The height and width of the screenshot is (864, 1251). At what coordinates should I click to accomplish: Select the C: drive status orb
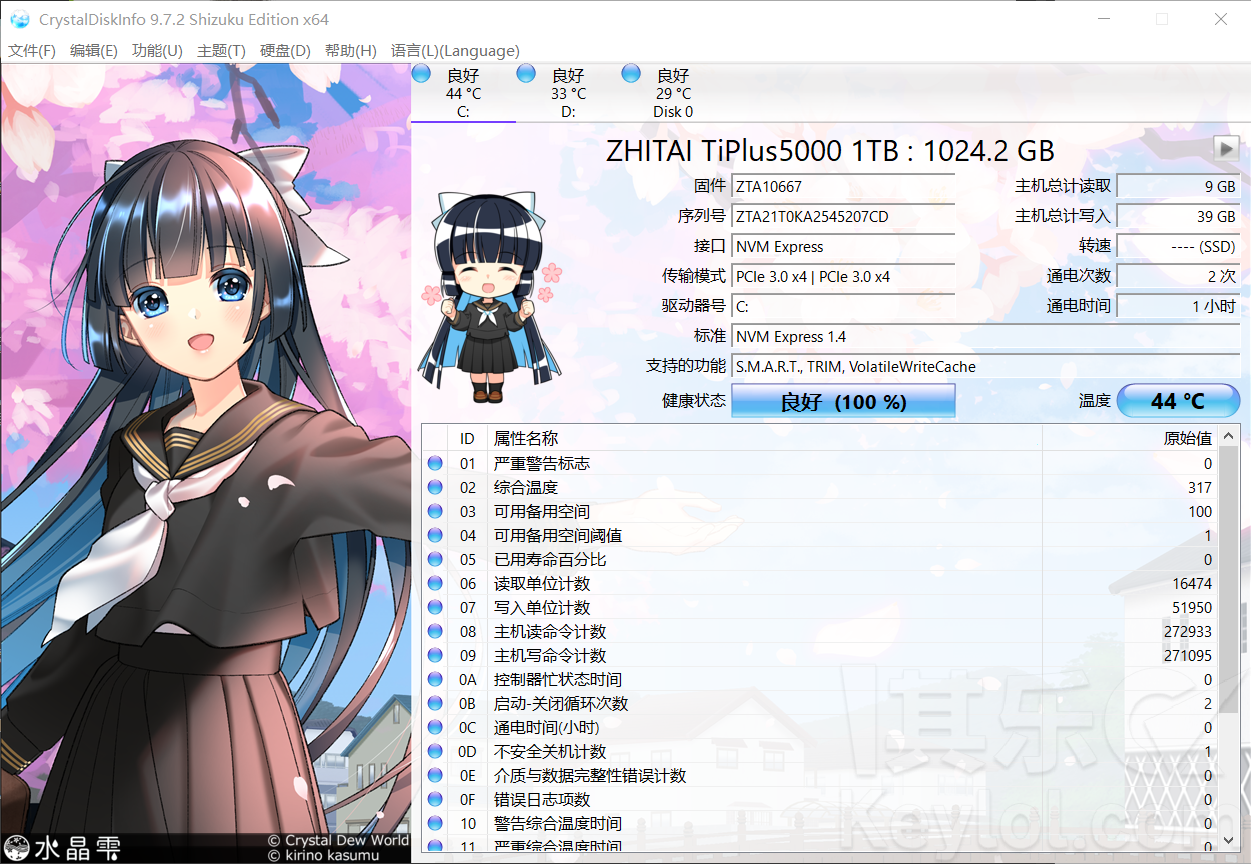[x=421, y=74]
